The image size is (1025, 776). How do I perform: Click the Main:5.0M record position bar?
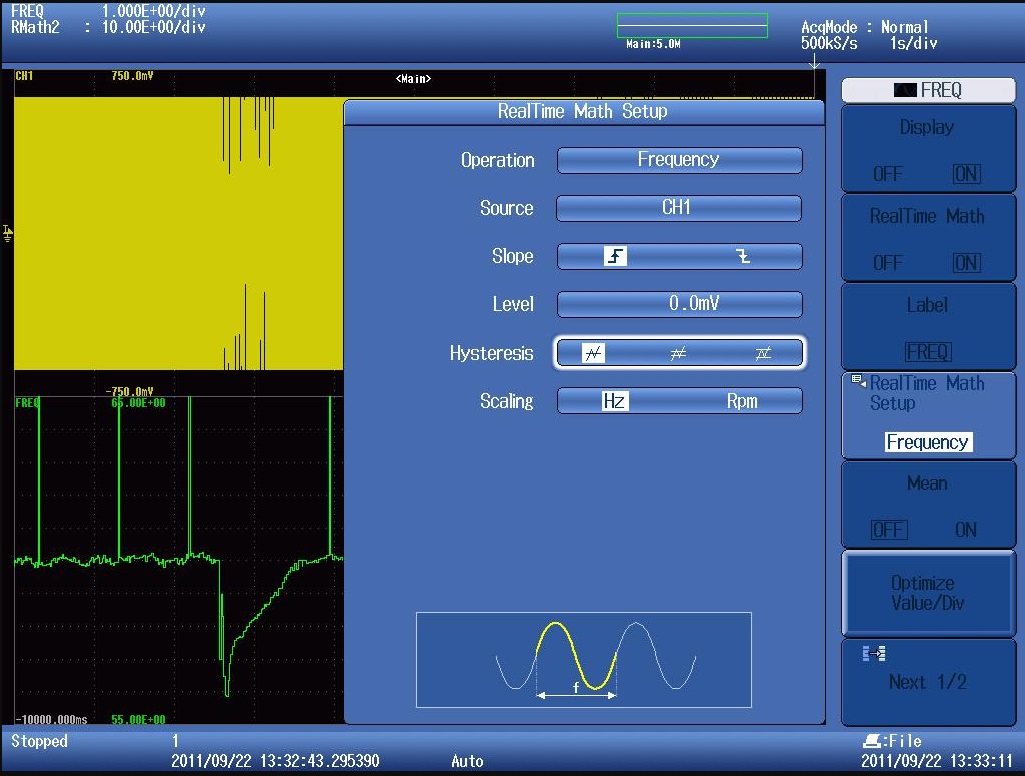click(692, 26)
